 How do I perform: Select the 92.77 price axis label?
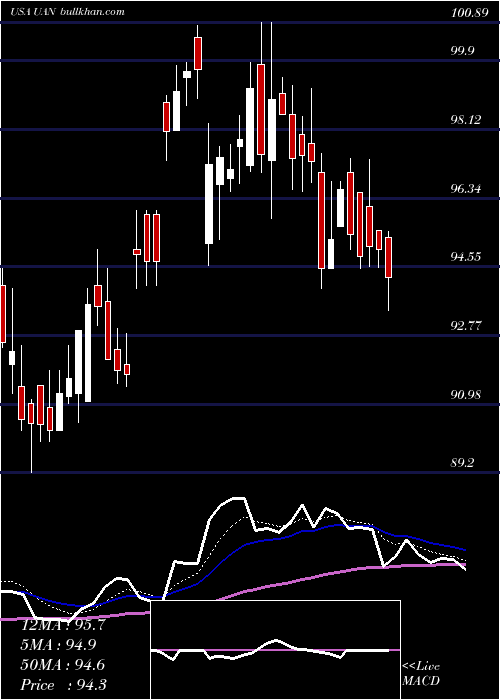467,325
